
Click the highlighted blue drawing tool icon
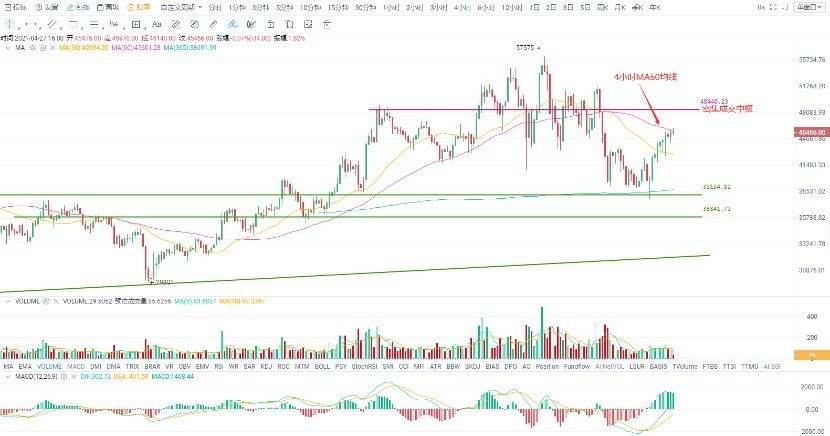click(232, 24)
